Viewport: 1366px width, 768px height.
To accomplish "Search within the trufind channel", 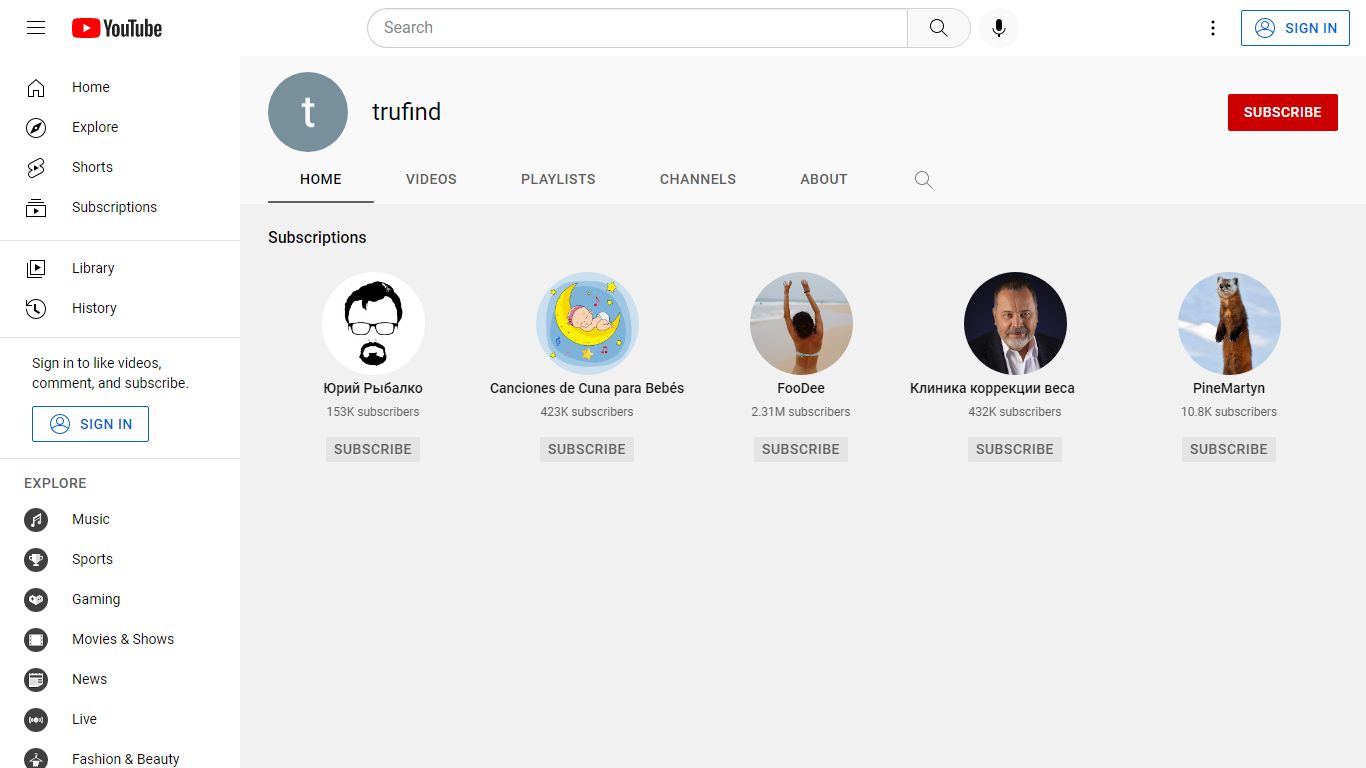I will click(x=923, y=180).
